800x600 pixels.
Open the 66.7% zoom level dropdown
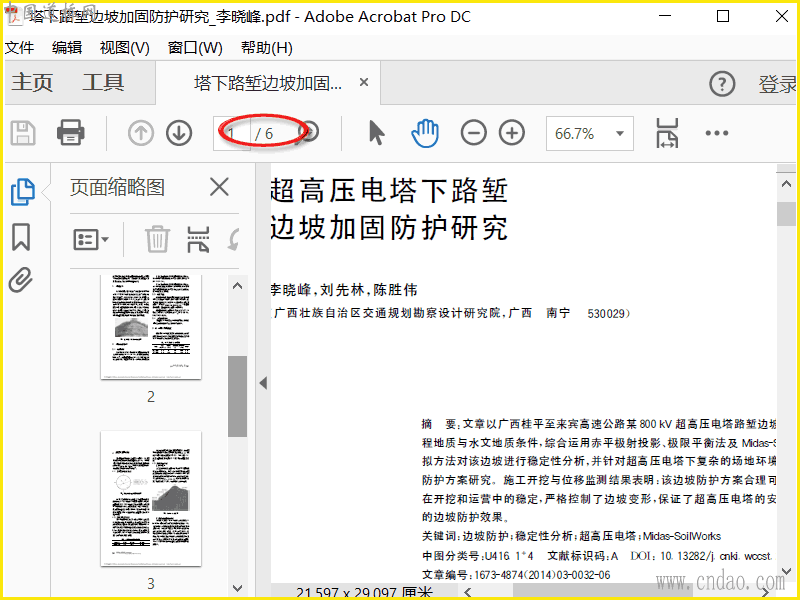point(620,134)
